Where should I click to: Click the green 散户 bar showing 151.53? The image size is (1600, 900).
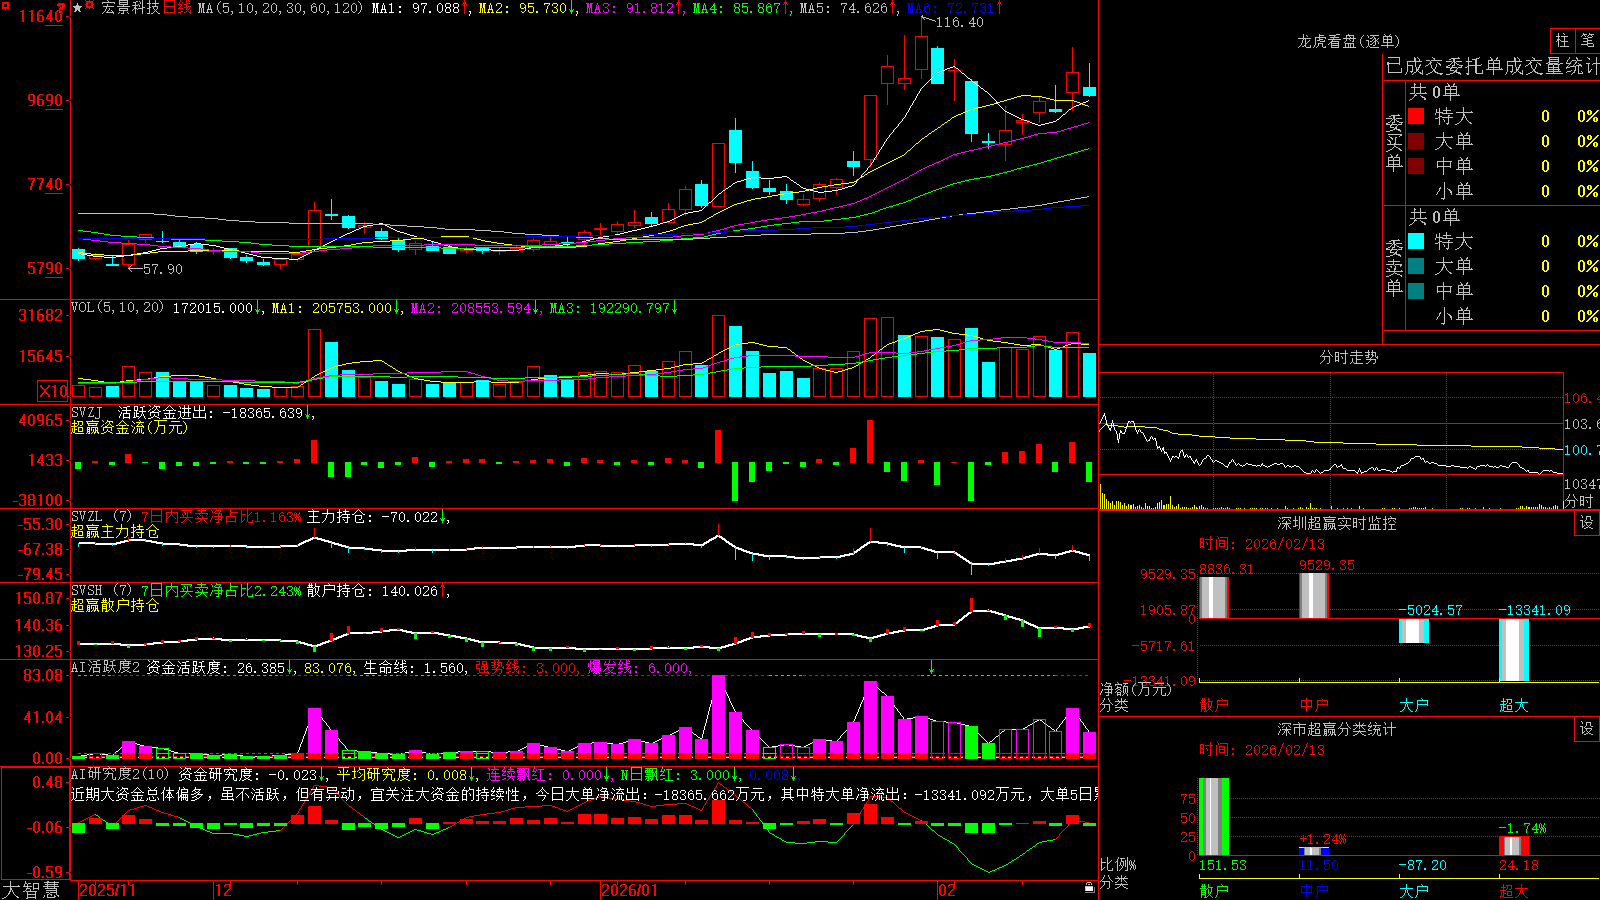click(1213, 816)
